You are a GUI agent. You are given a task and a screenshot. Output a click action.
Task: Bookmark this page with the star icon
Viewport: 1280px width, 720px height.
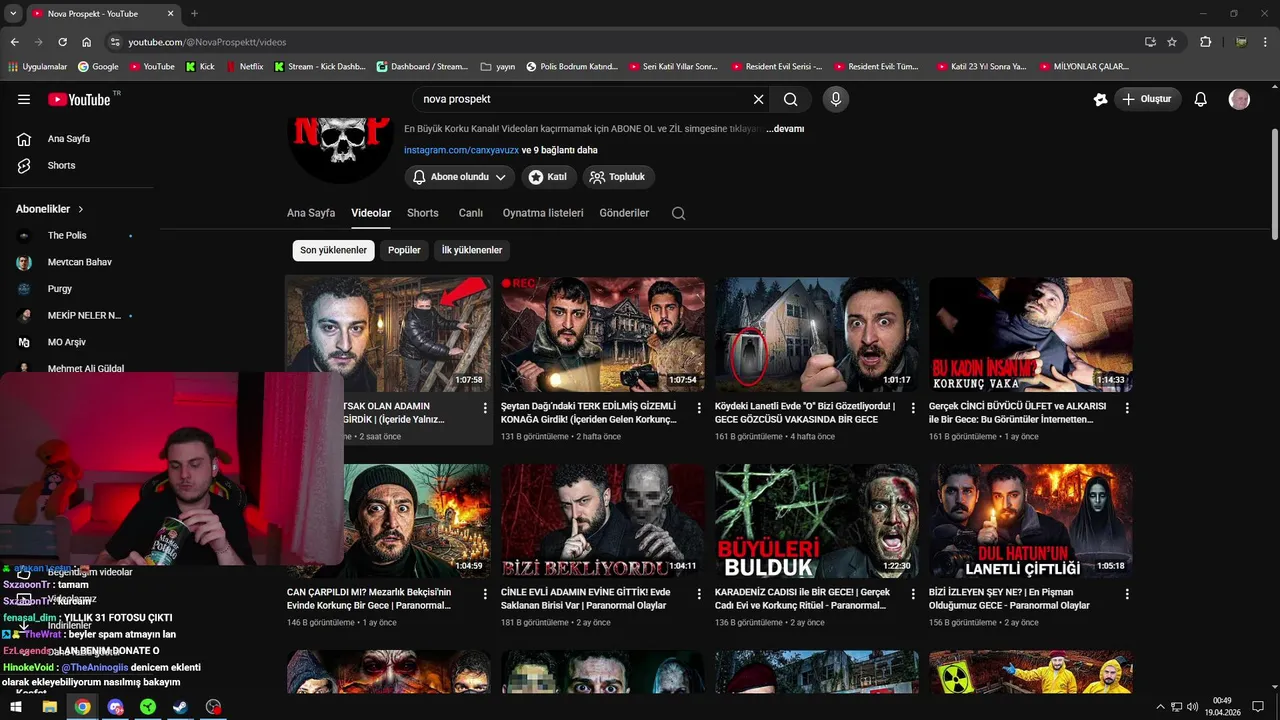click(1172, 42)
